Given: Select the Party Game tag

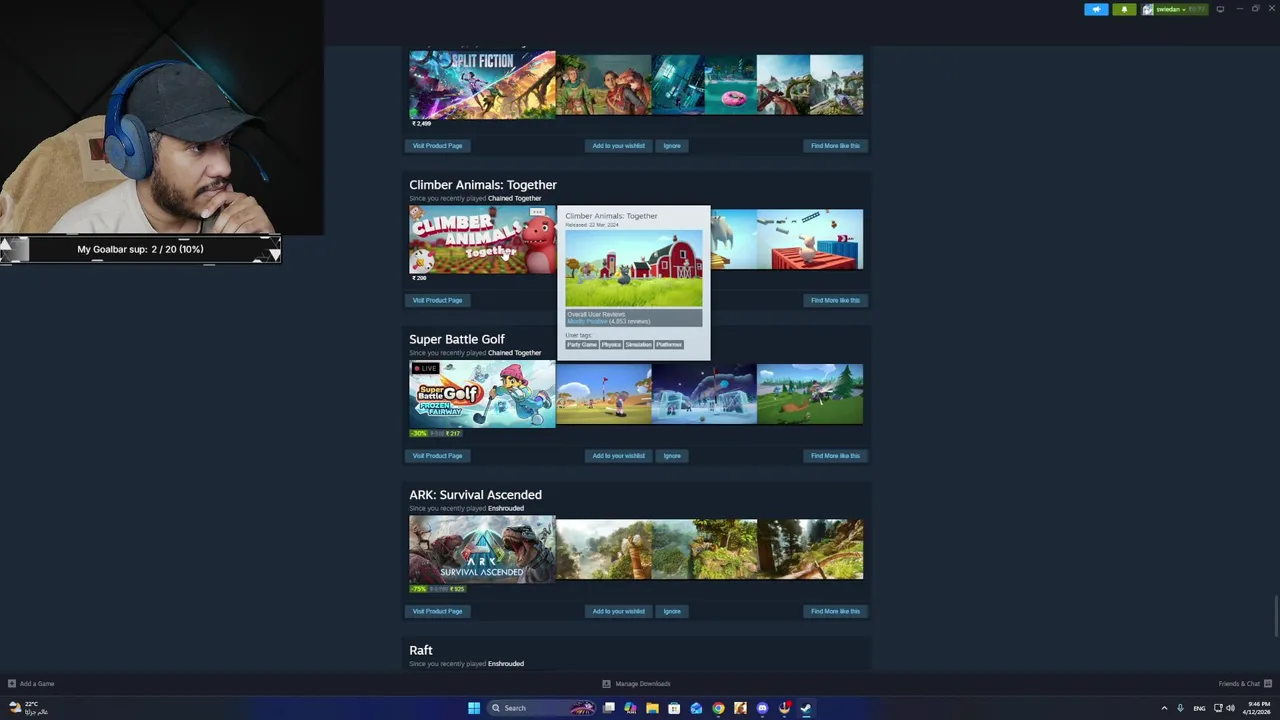Looking at the screenshot, I should (582, 345).
